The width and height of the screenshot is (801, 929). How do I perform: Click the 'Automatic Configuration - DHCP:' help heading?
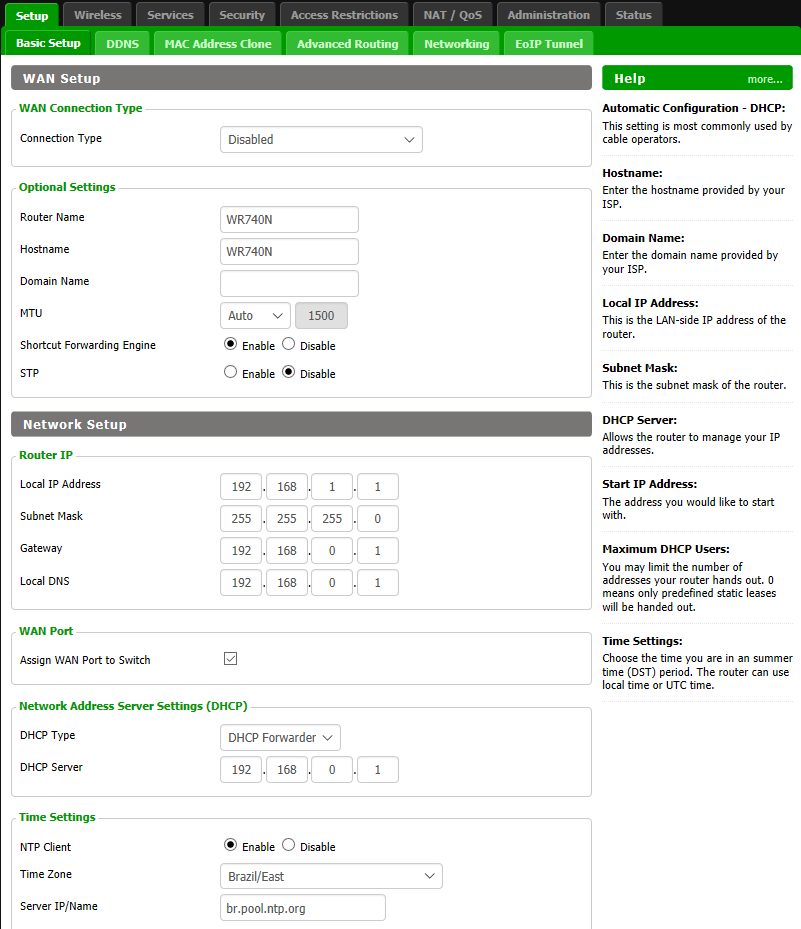tap(694, 108)
